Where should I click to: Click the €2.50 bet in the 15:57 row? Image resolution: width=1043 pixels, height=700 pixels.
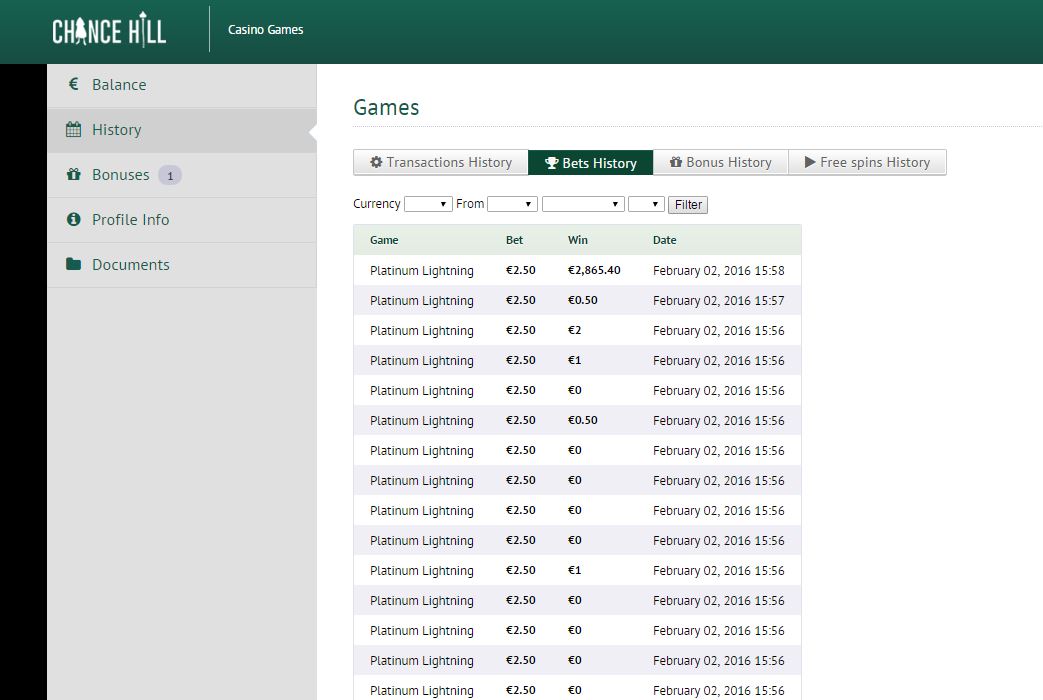(x=520, y=300)
